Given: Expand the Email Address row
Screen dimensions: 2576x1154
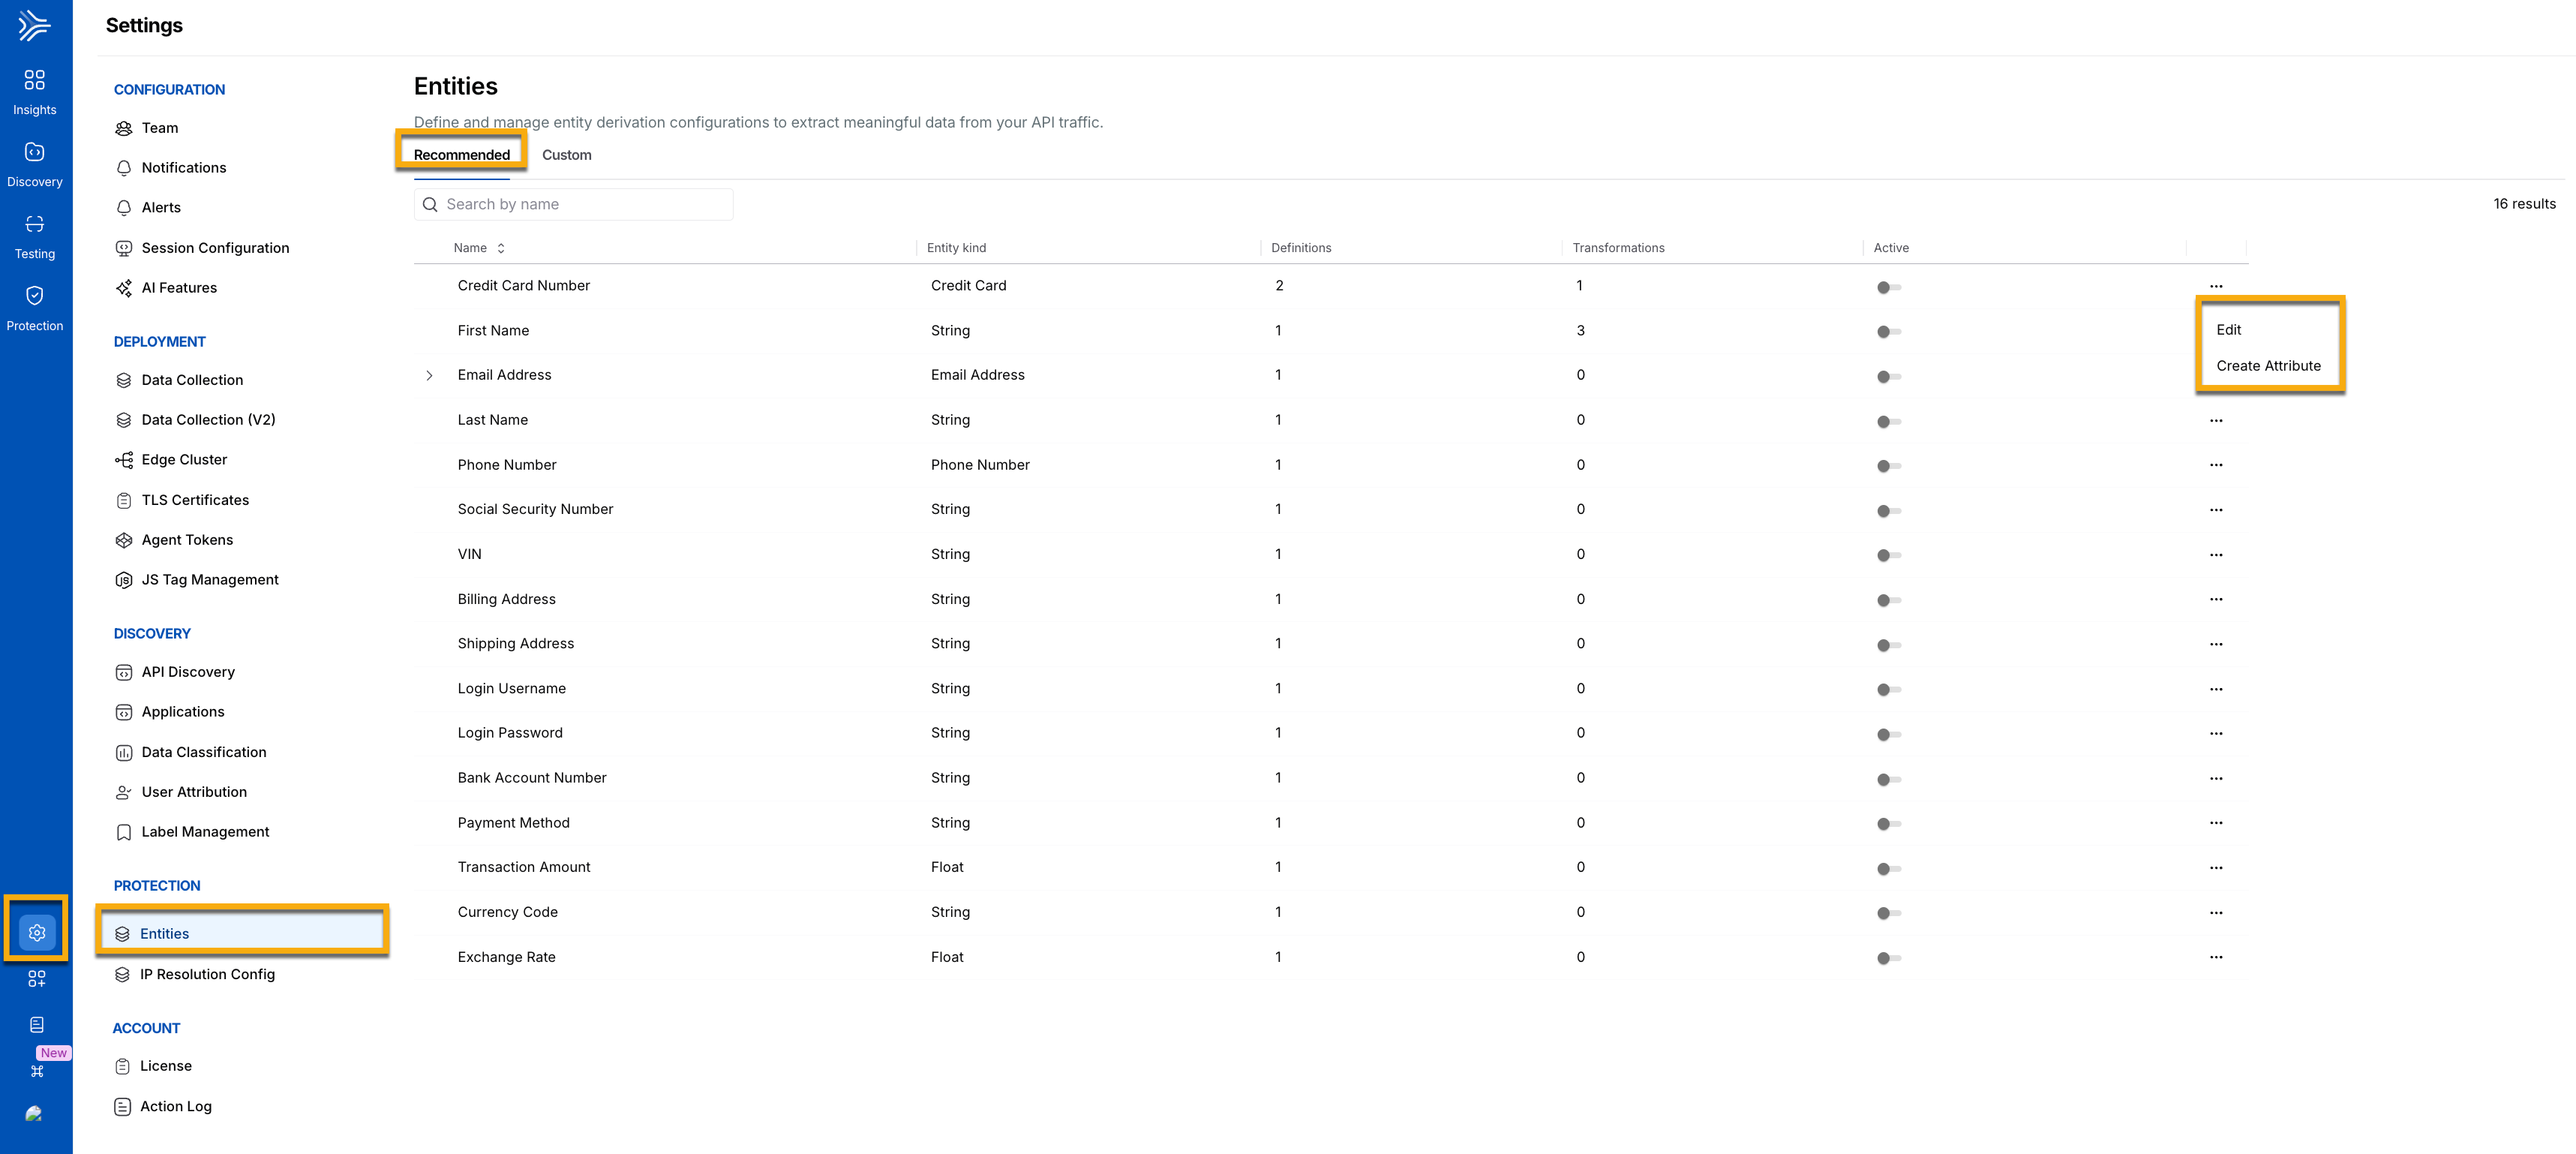Looking at the screenshot, I should (430, 375).
